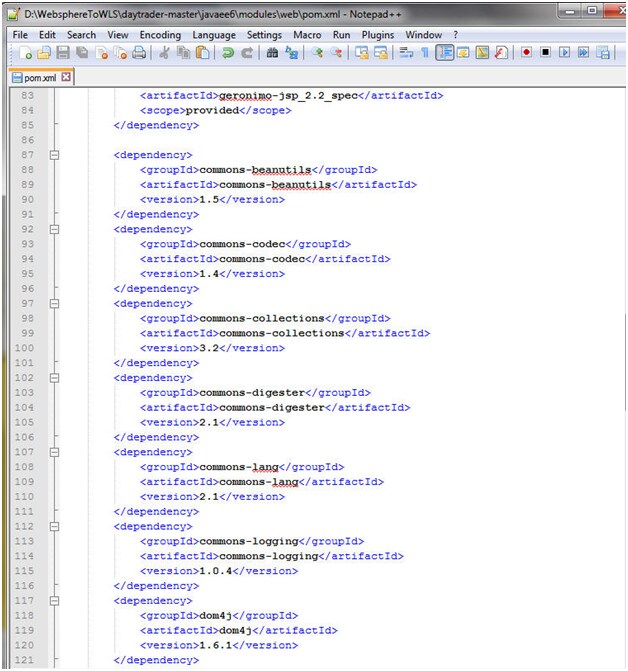
Task: Collapse the dom4j dependency fold marker
Action: point(54,601)
